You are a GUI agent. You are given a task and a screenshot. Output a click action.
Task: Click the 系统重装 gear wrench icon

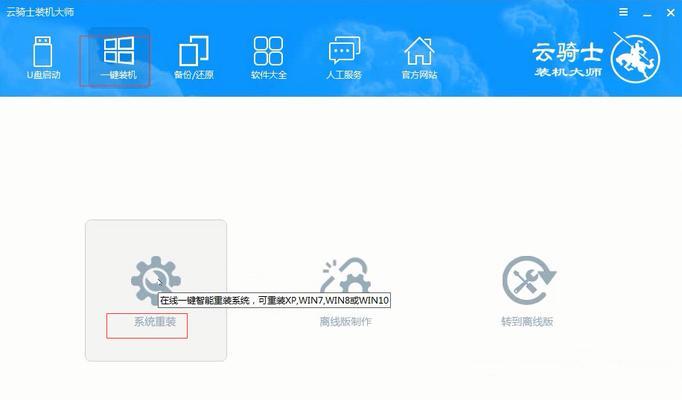(156, 279)
